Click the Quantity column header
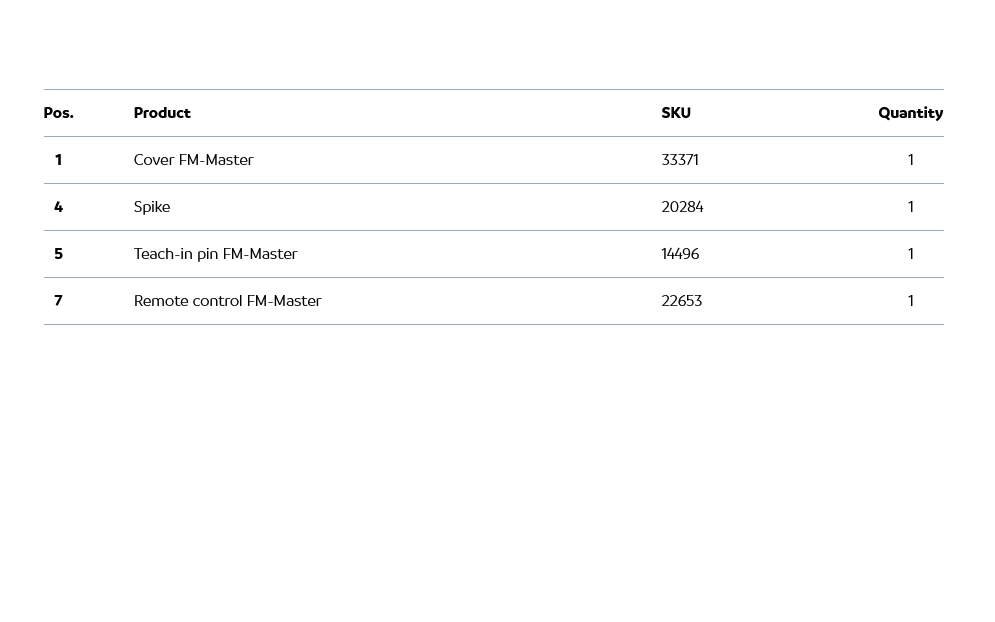 click(x=910, y=113)
